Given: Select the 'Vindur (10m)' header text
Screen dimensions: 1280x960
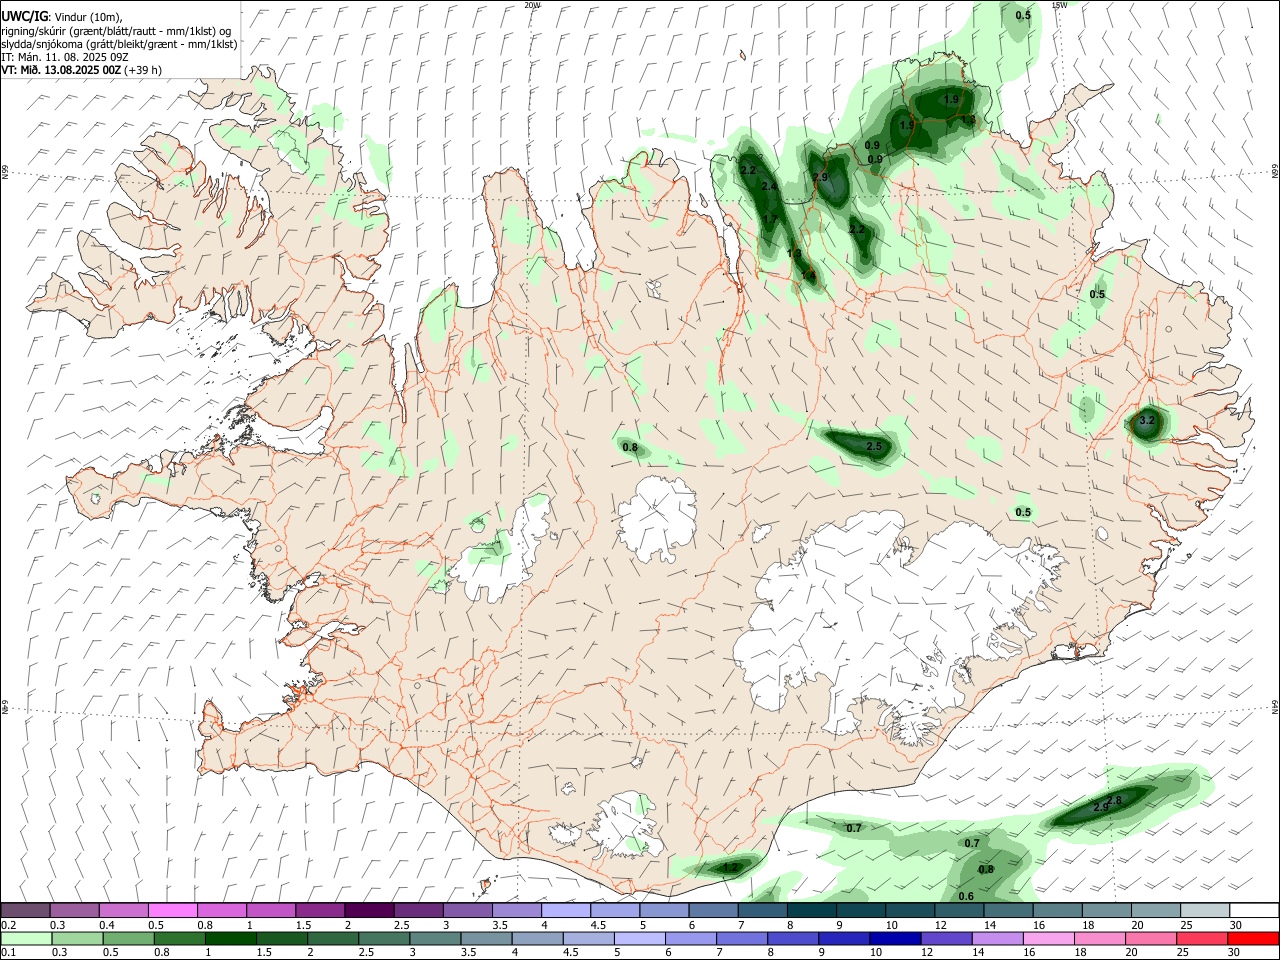Looking at the screenshot, I should (x=88, y=17).
